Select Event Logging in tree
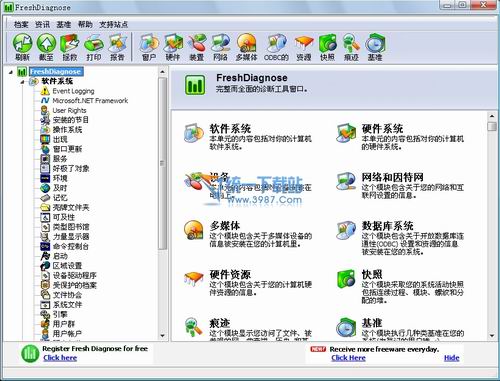 (x=73, y=91)
